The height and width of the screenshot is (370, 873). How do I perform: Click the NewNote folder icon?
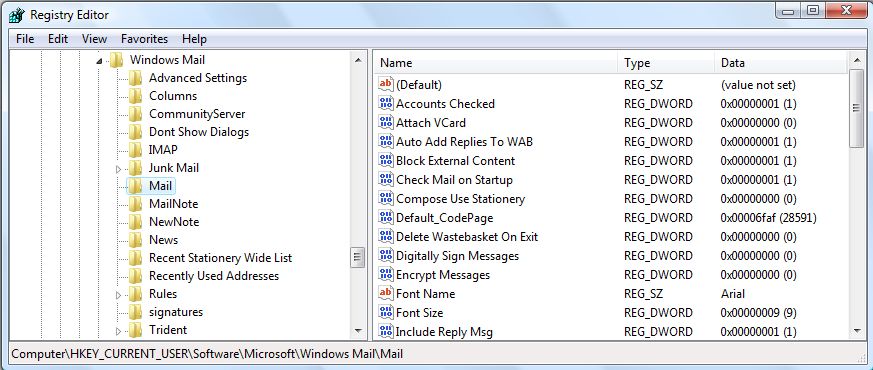(x=135, y=222)
